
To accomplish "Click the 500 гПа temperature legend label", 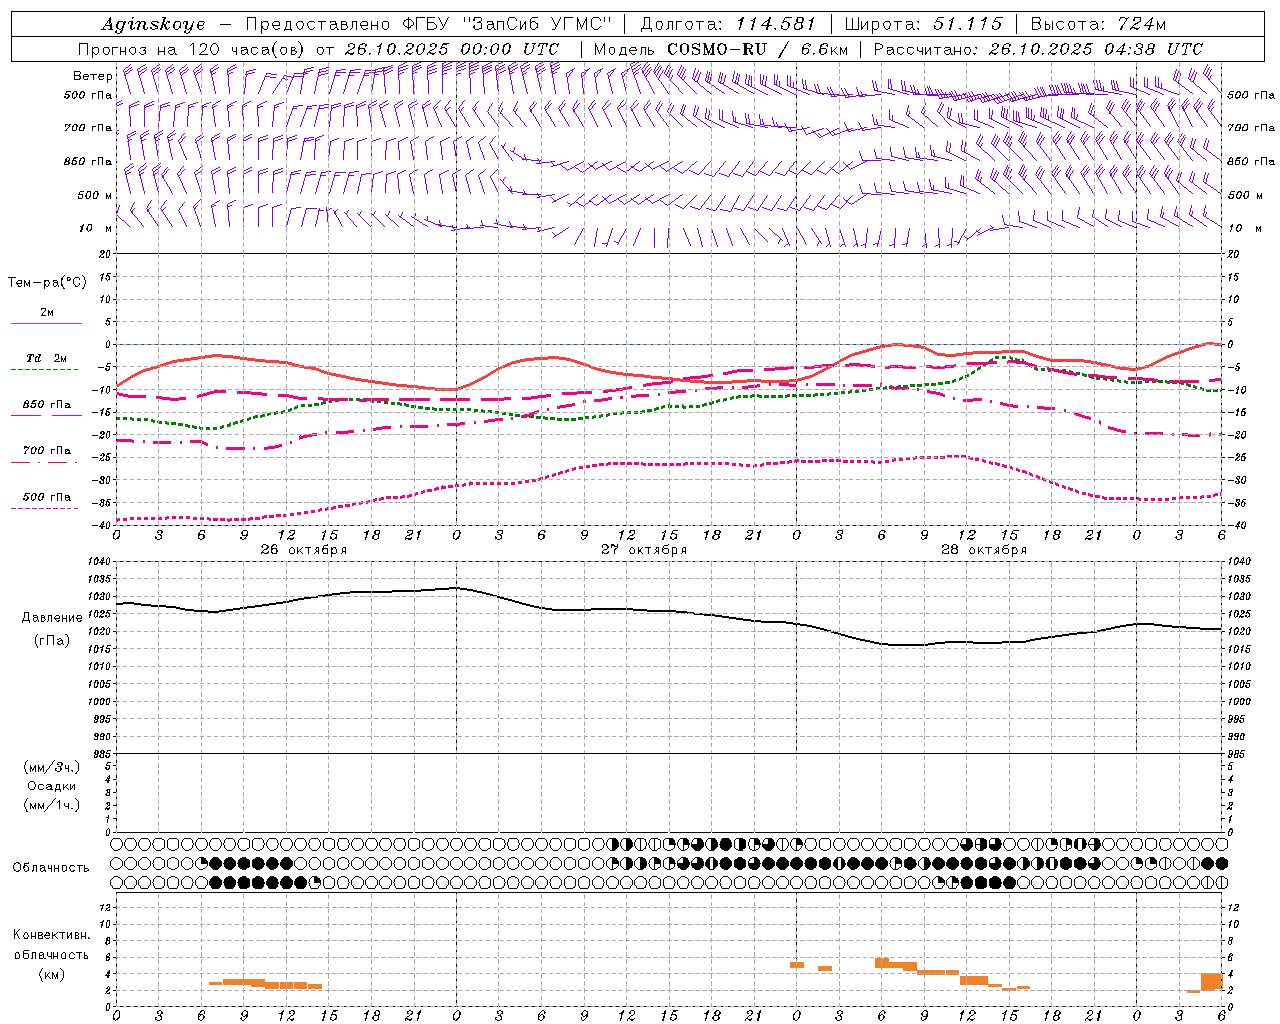I will pos(47,497).
